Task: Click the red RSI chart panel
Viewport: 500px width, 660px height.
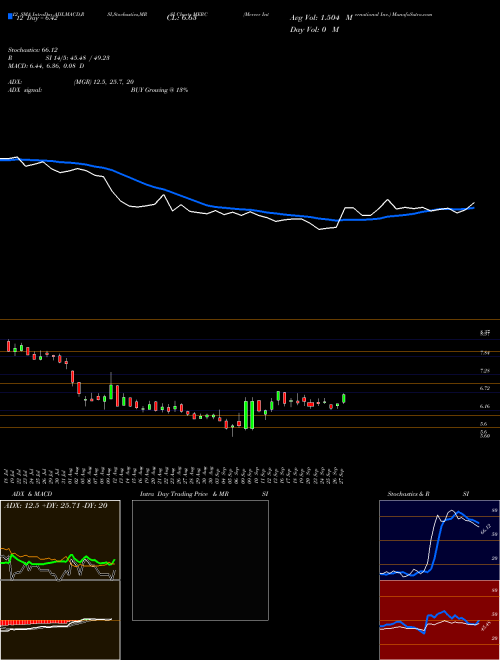Action: click(x=439, y=620)
